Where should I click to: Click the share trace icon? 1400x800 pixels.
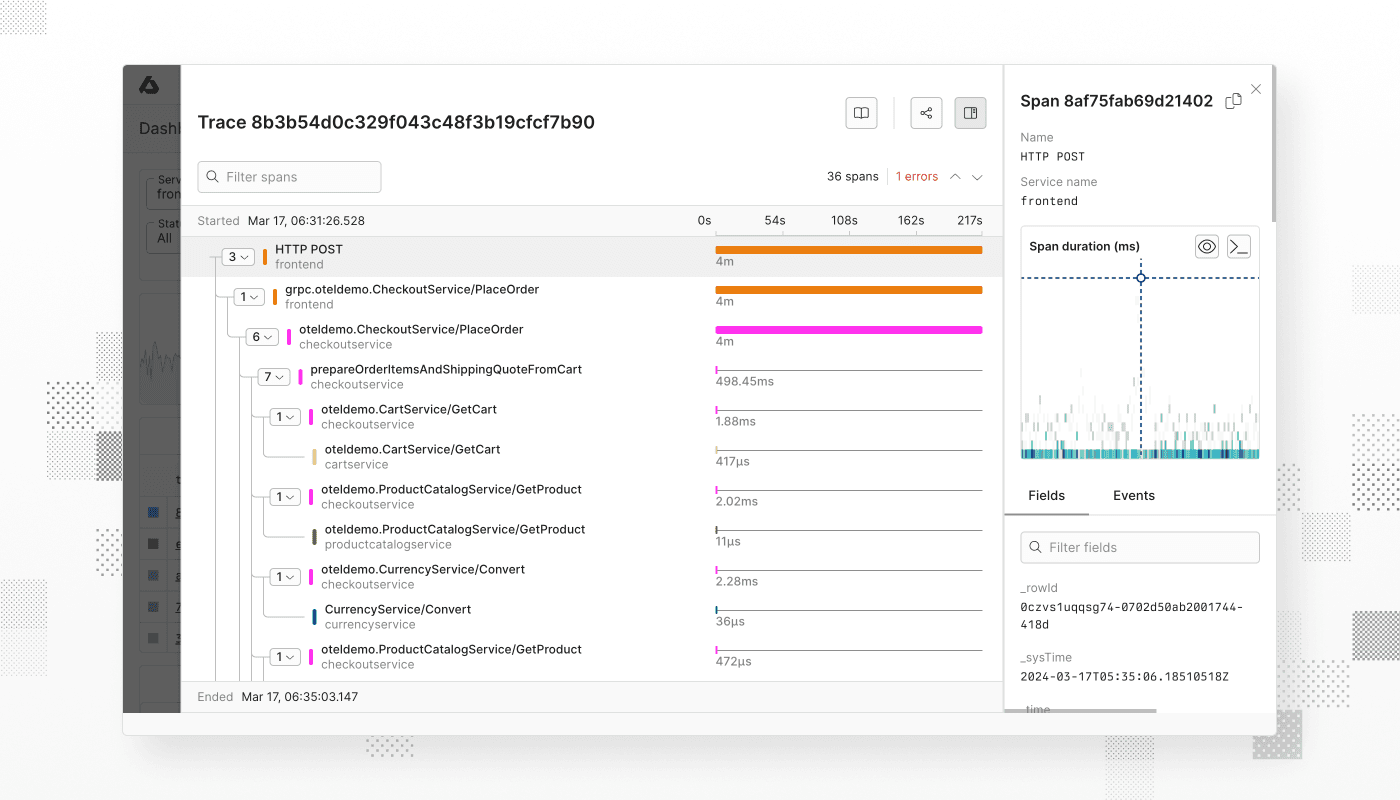click(926, 113)
